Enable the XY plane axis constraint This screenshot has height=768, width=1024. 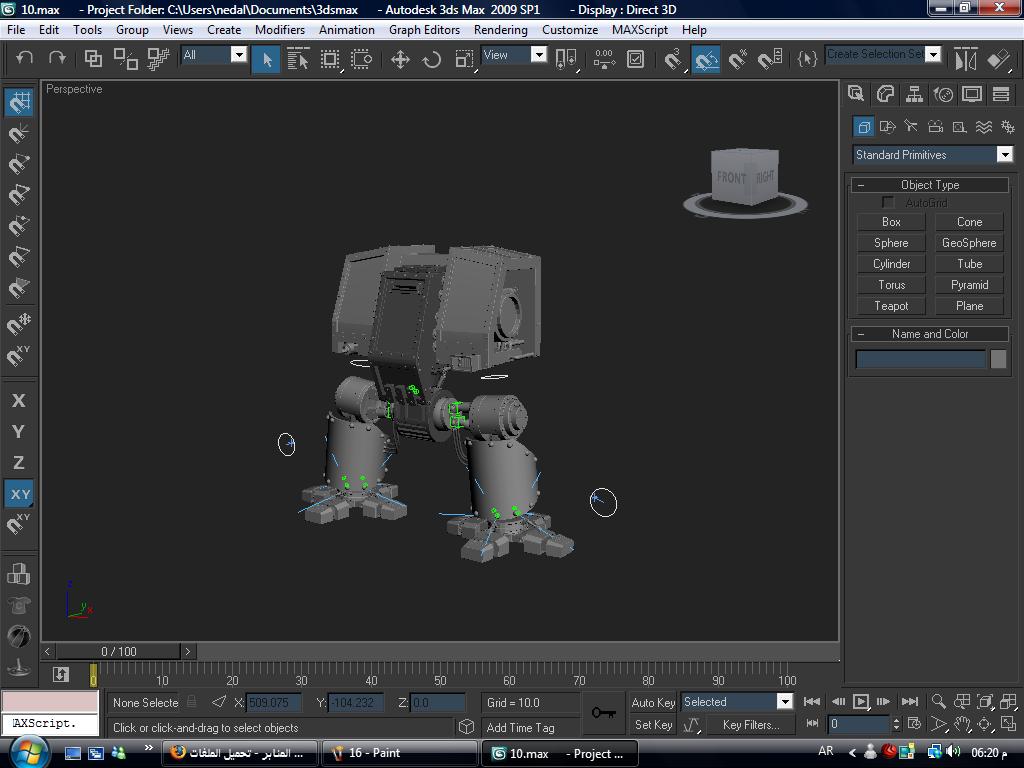(x=19, y=494)
